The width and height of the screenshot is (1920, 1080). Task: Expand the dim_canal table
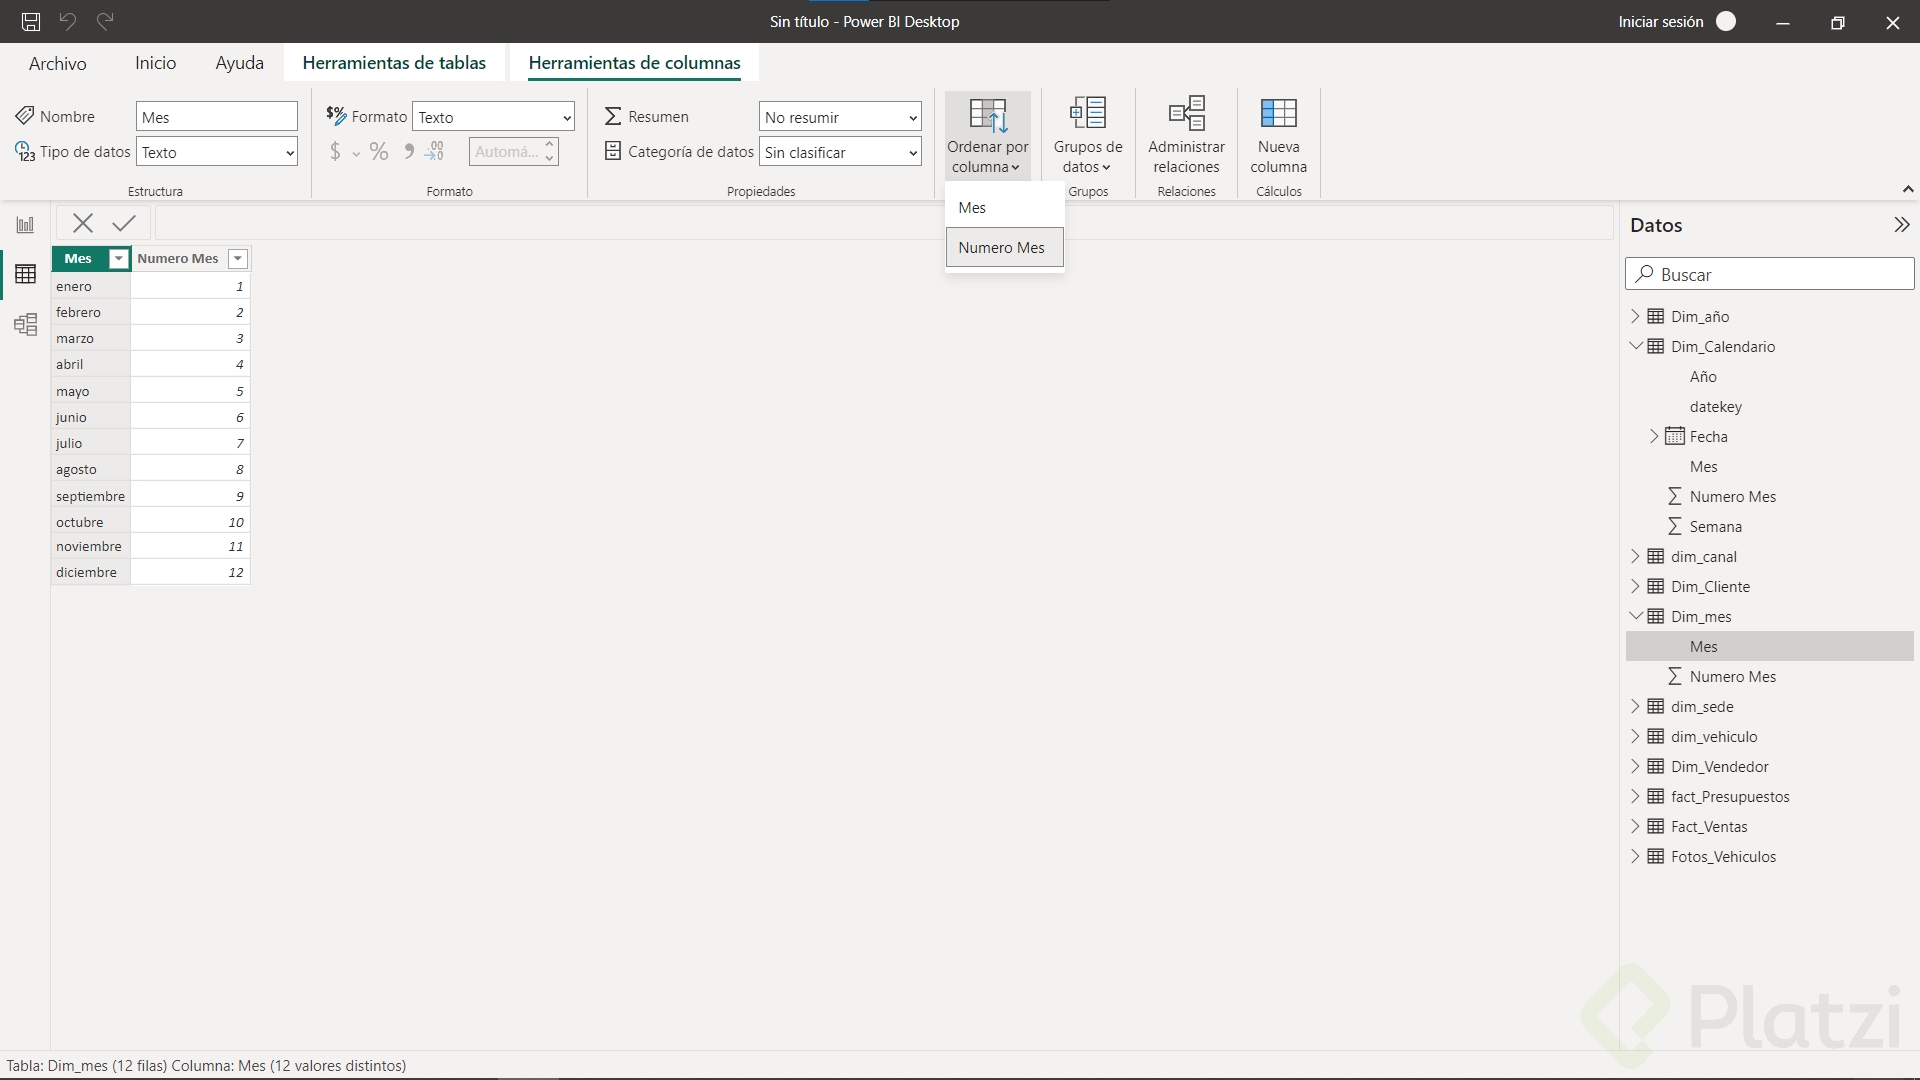(1636, 556)
